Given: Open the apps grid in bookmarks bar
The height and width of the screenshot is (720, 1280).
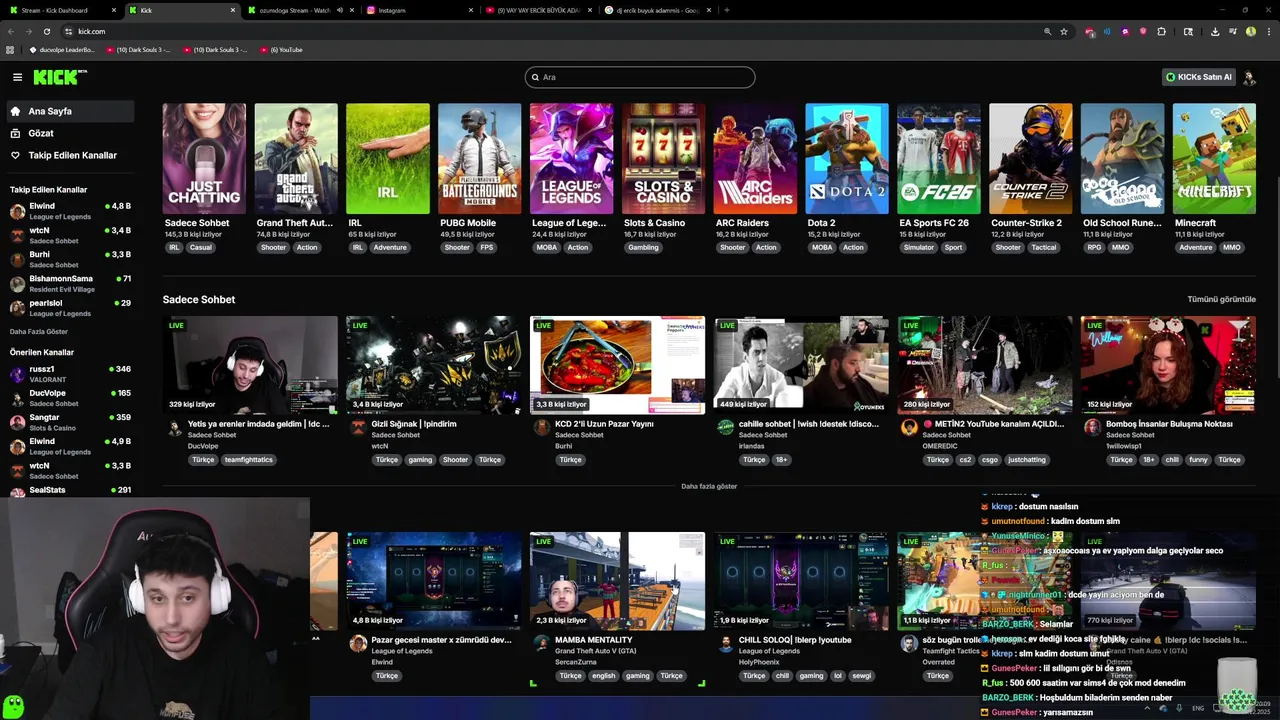Looking at the screenshot, I should pyautogui.click(x=11, y=49).
